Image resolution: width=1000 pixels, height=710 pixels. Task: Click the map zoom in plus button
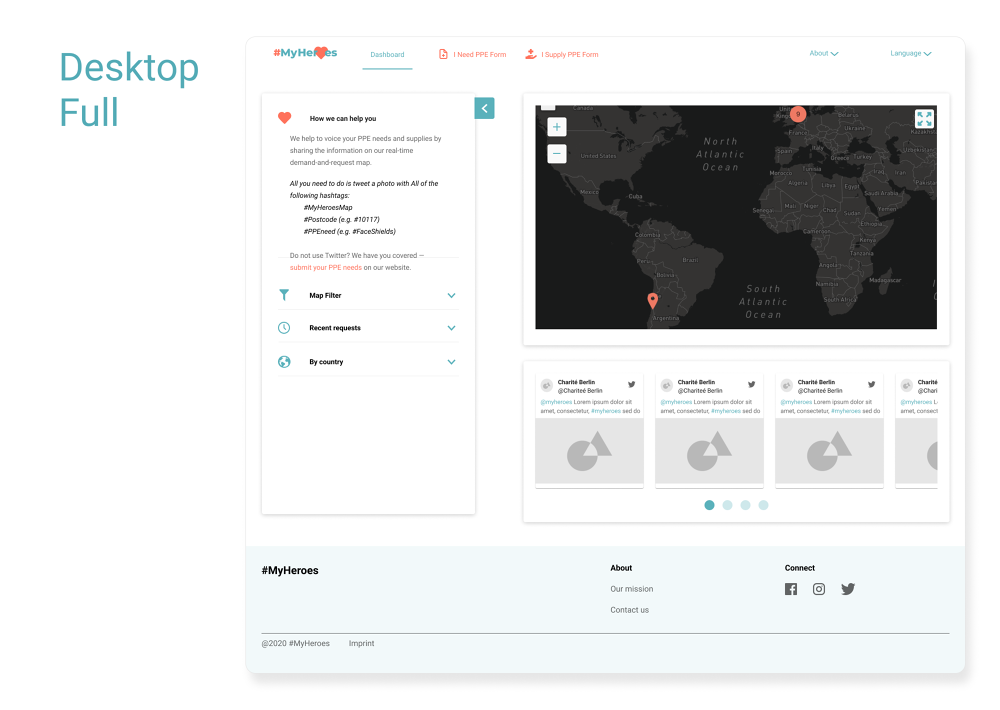click(557, 127)
